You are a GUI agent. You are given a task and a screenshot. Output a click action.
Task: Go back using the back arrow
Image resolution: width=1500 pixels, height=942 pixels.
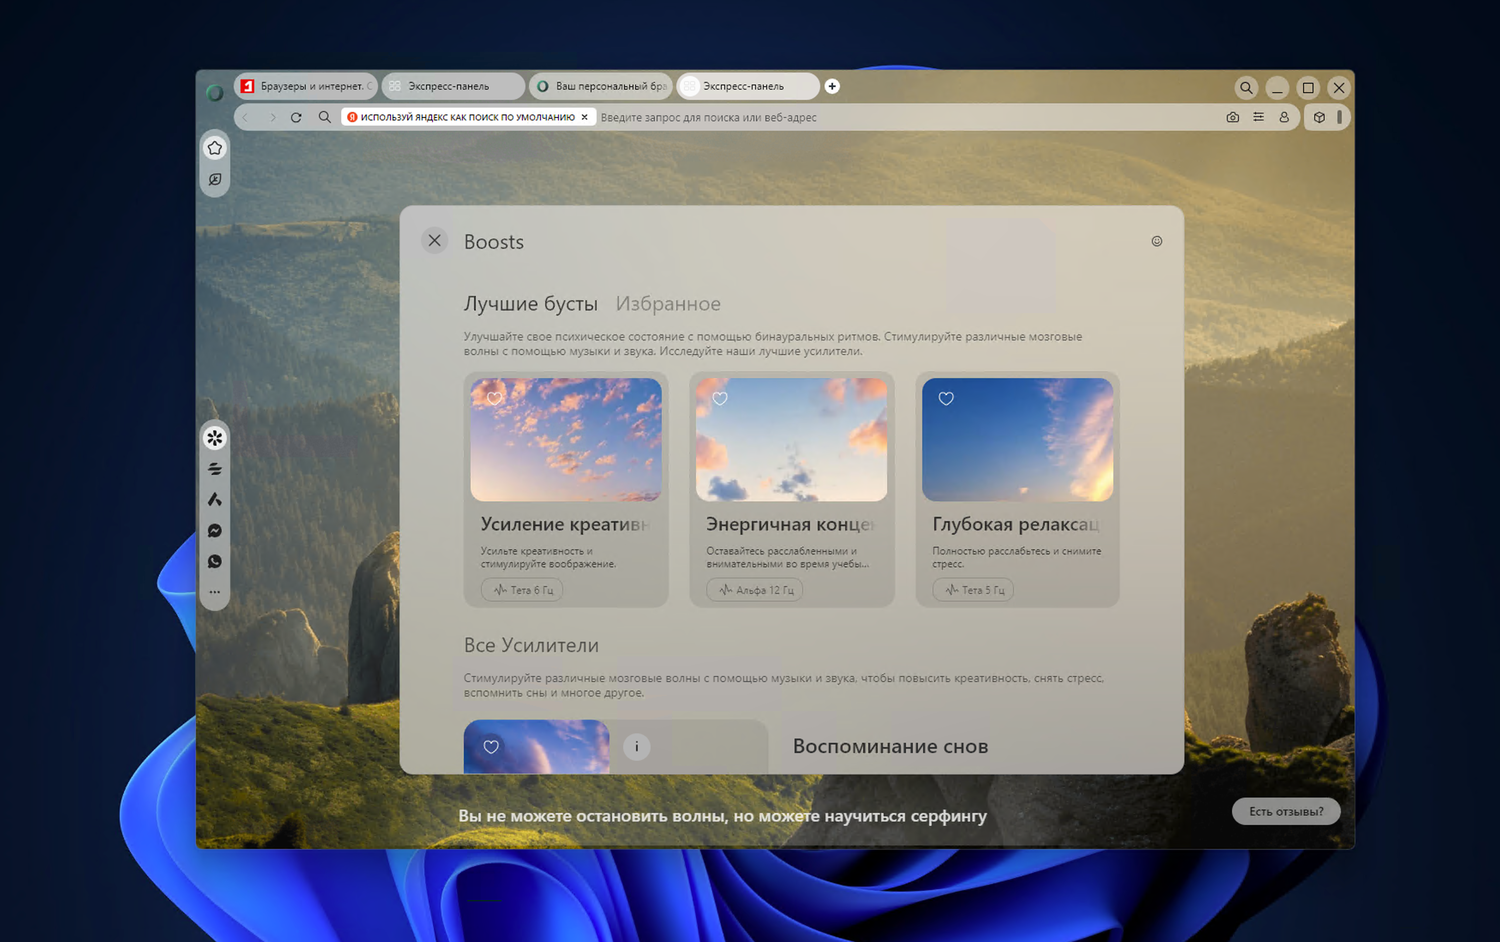pos(246,117)
